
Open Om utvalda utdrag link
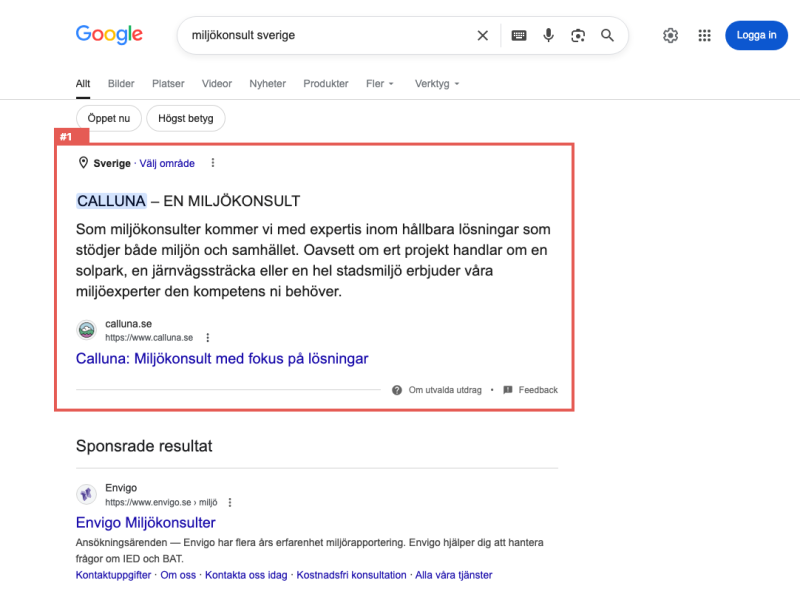pyautogui.click(x=445, y=390)
